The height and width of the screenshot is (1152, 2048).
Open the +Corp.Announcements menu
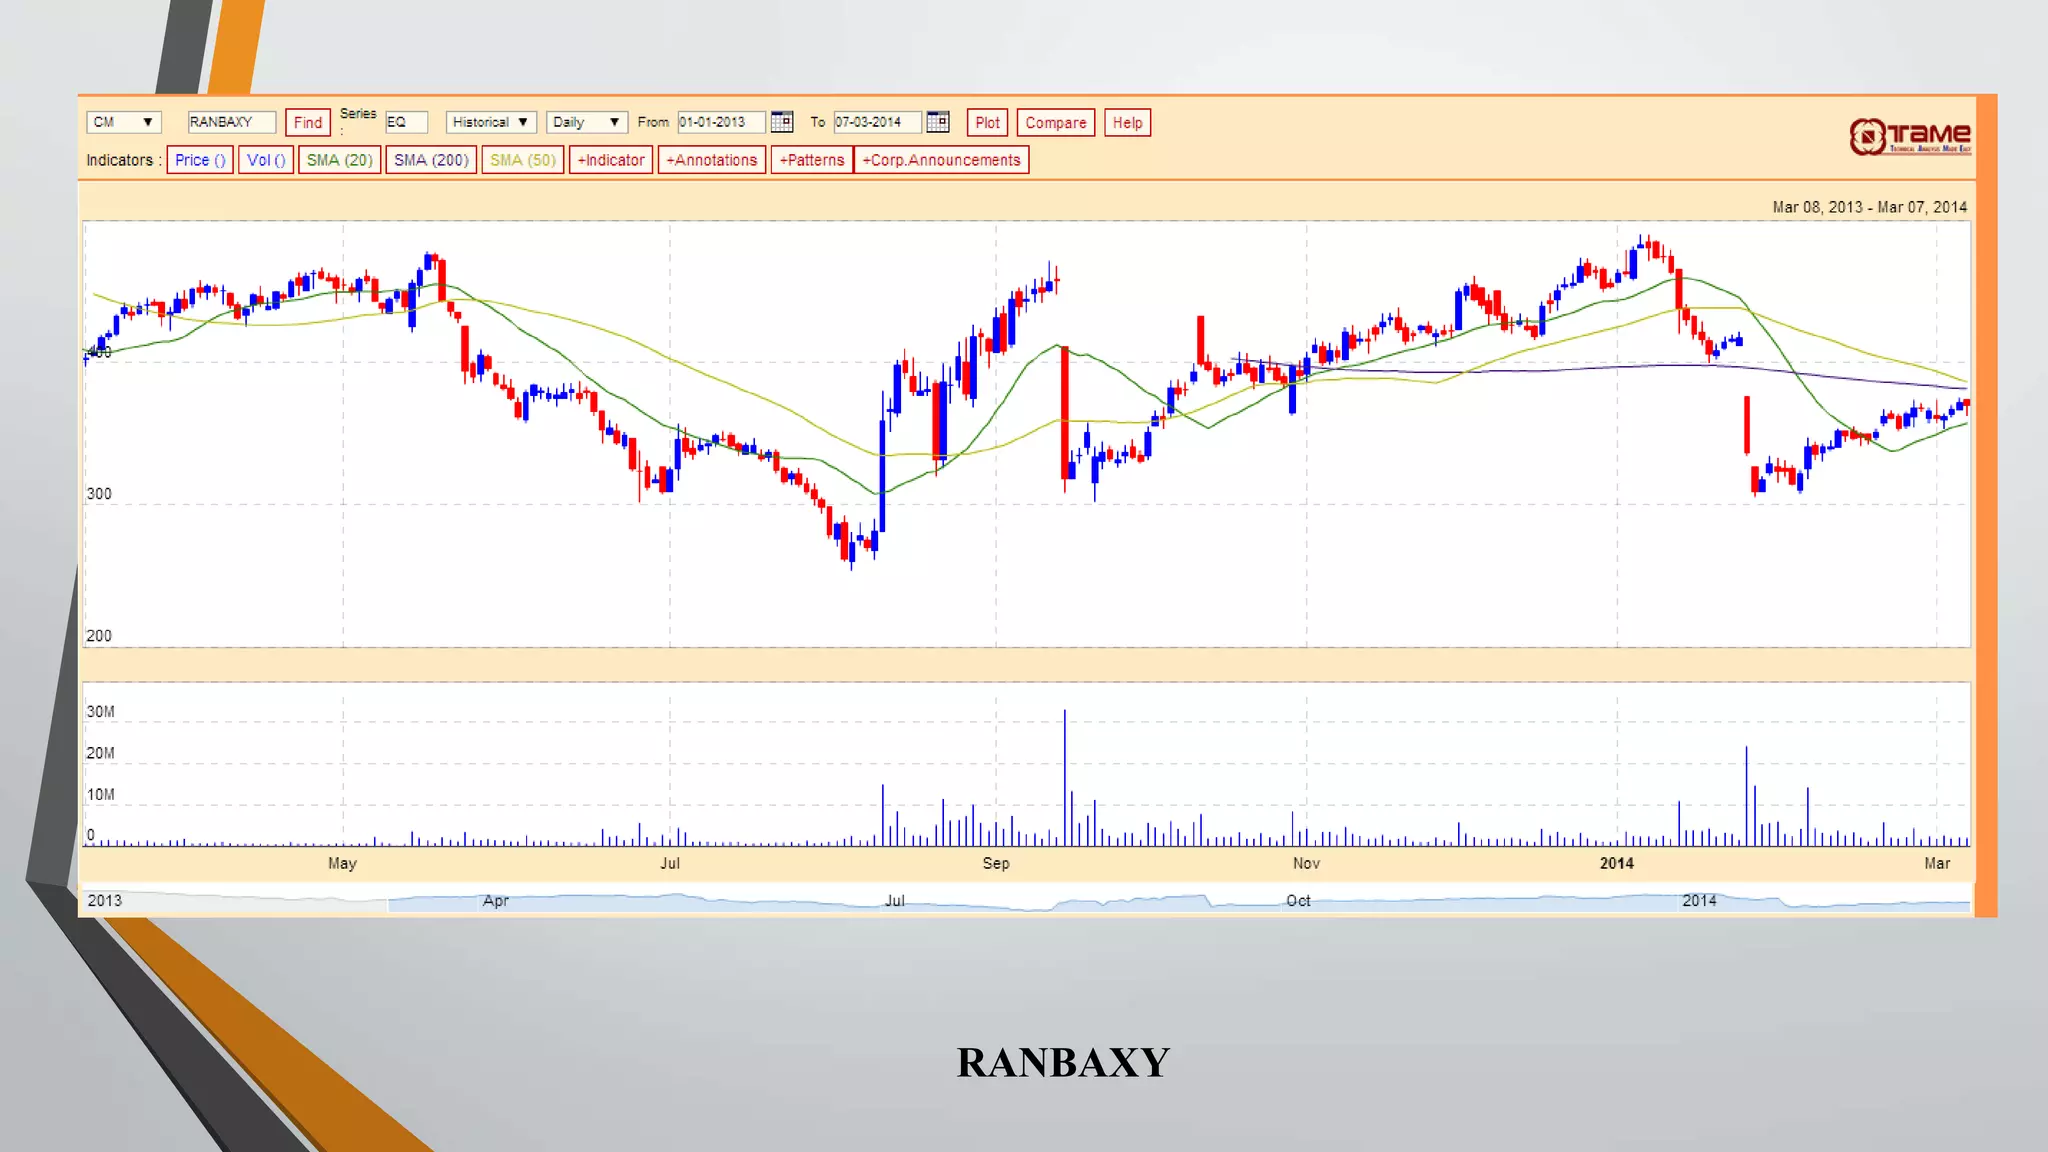(x=941, y=160)
